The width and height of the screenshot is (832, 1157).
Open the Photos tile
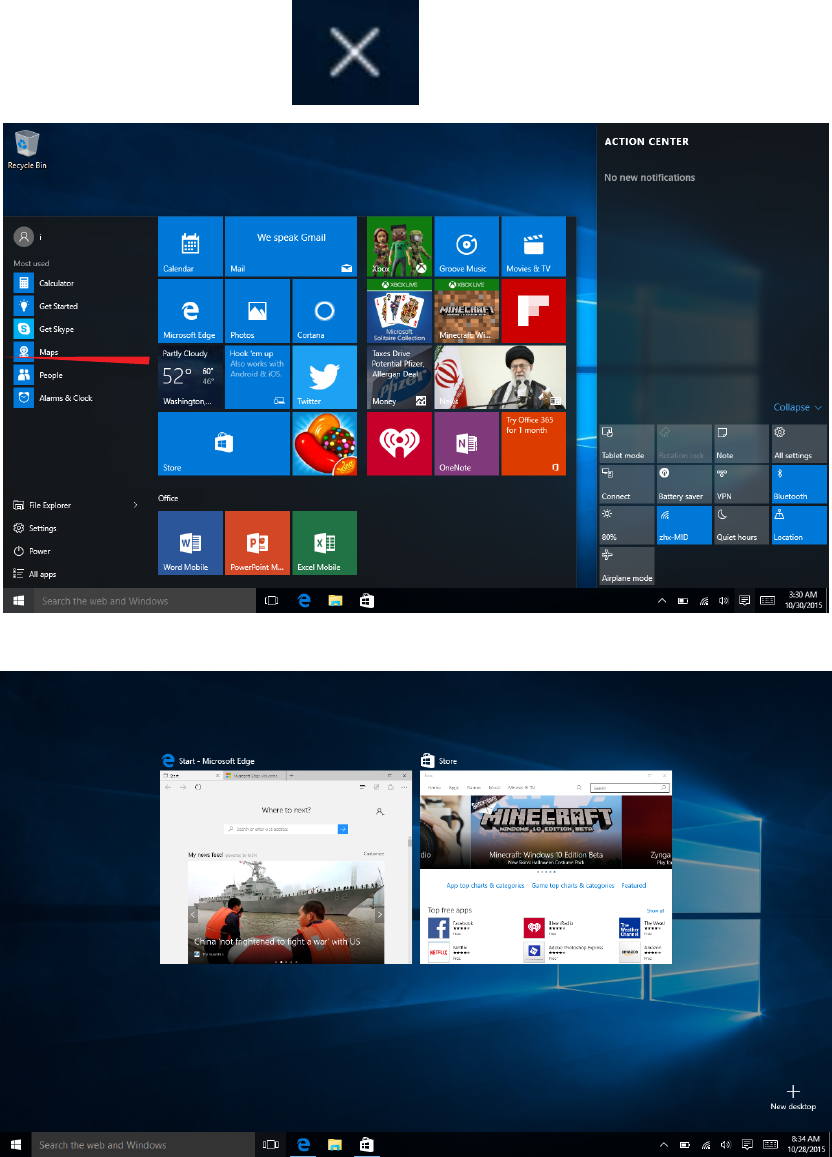(x=257, y=311)
